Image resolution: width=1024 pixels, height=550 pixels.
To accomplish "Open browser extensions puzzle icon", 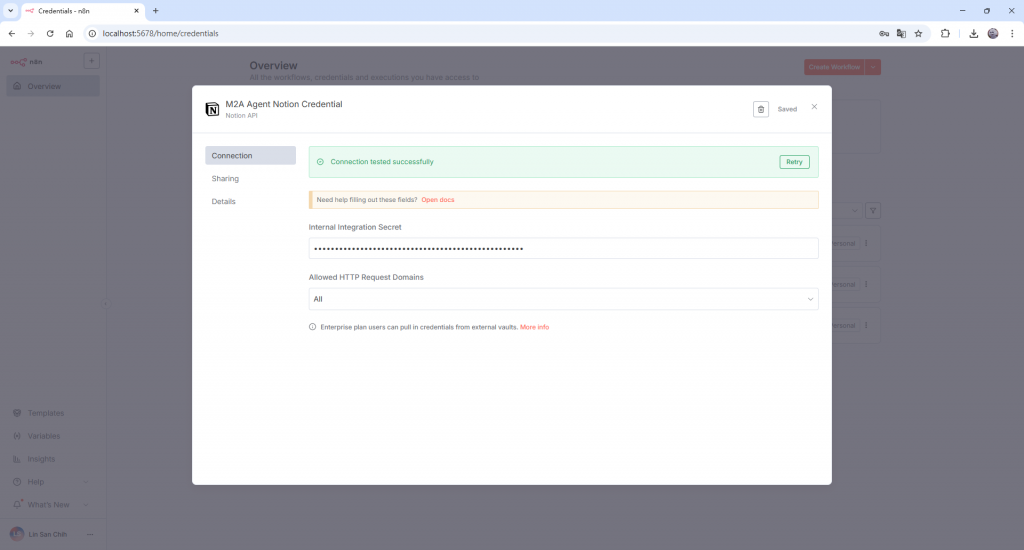I will tap(945, 33).
